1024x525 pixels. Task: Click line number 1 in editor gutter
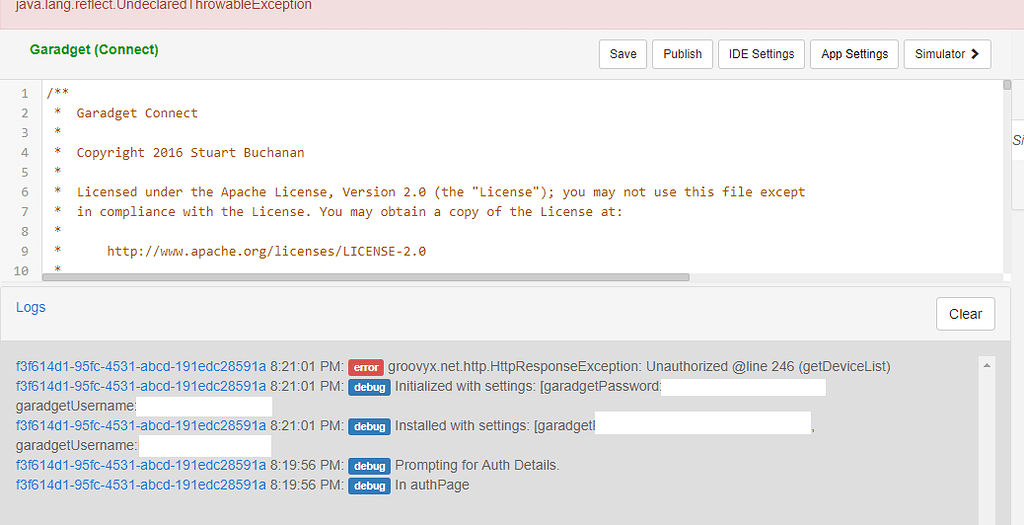pos(24,93)
